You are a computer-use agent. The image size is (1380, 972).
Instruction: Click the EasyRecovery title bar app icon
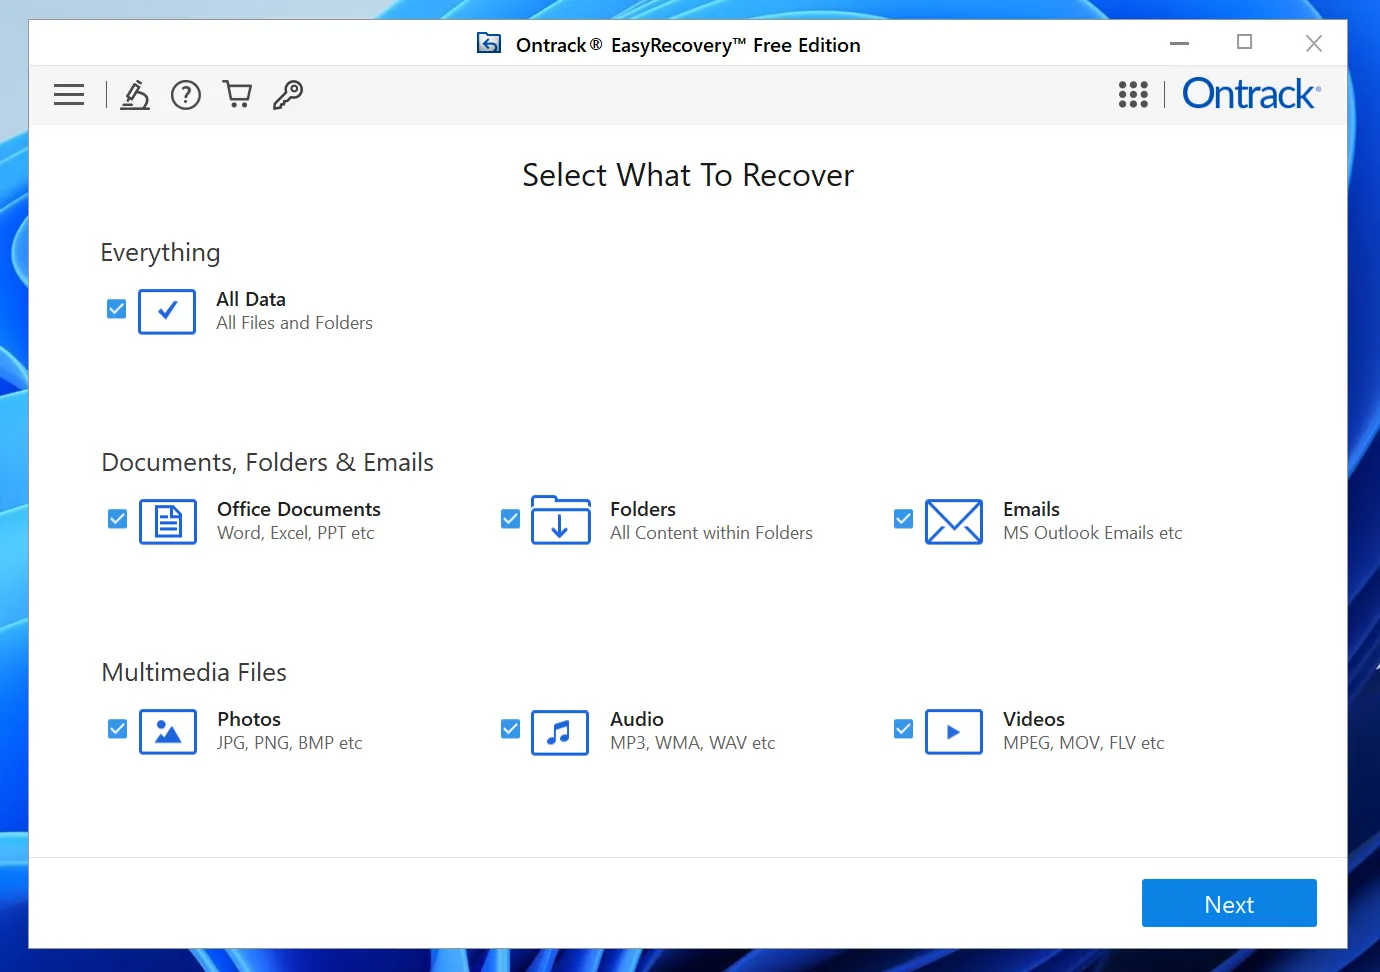coord(489,44)
